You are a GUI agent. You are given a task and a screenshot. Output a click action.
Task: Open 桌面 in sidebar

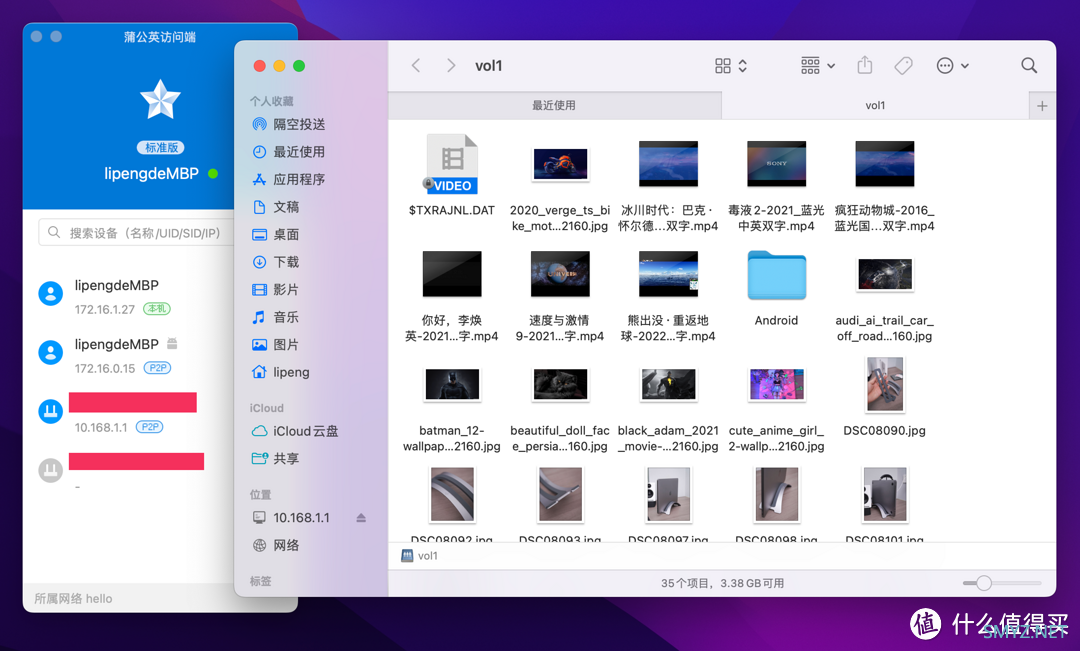(277, 234)
